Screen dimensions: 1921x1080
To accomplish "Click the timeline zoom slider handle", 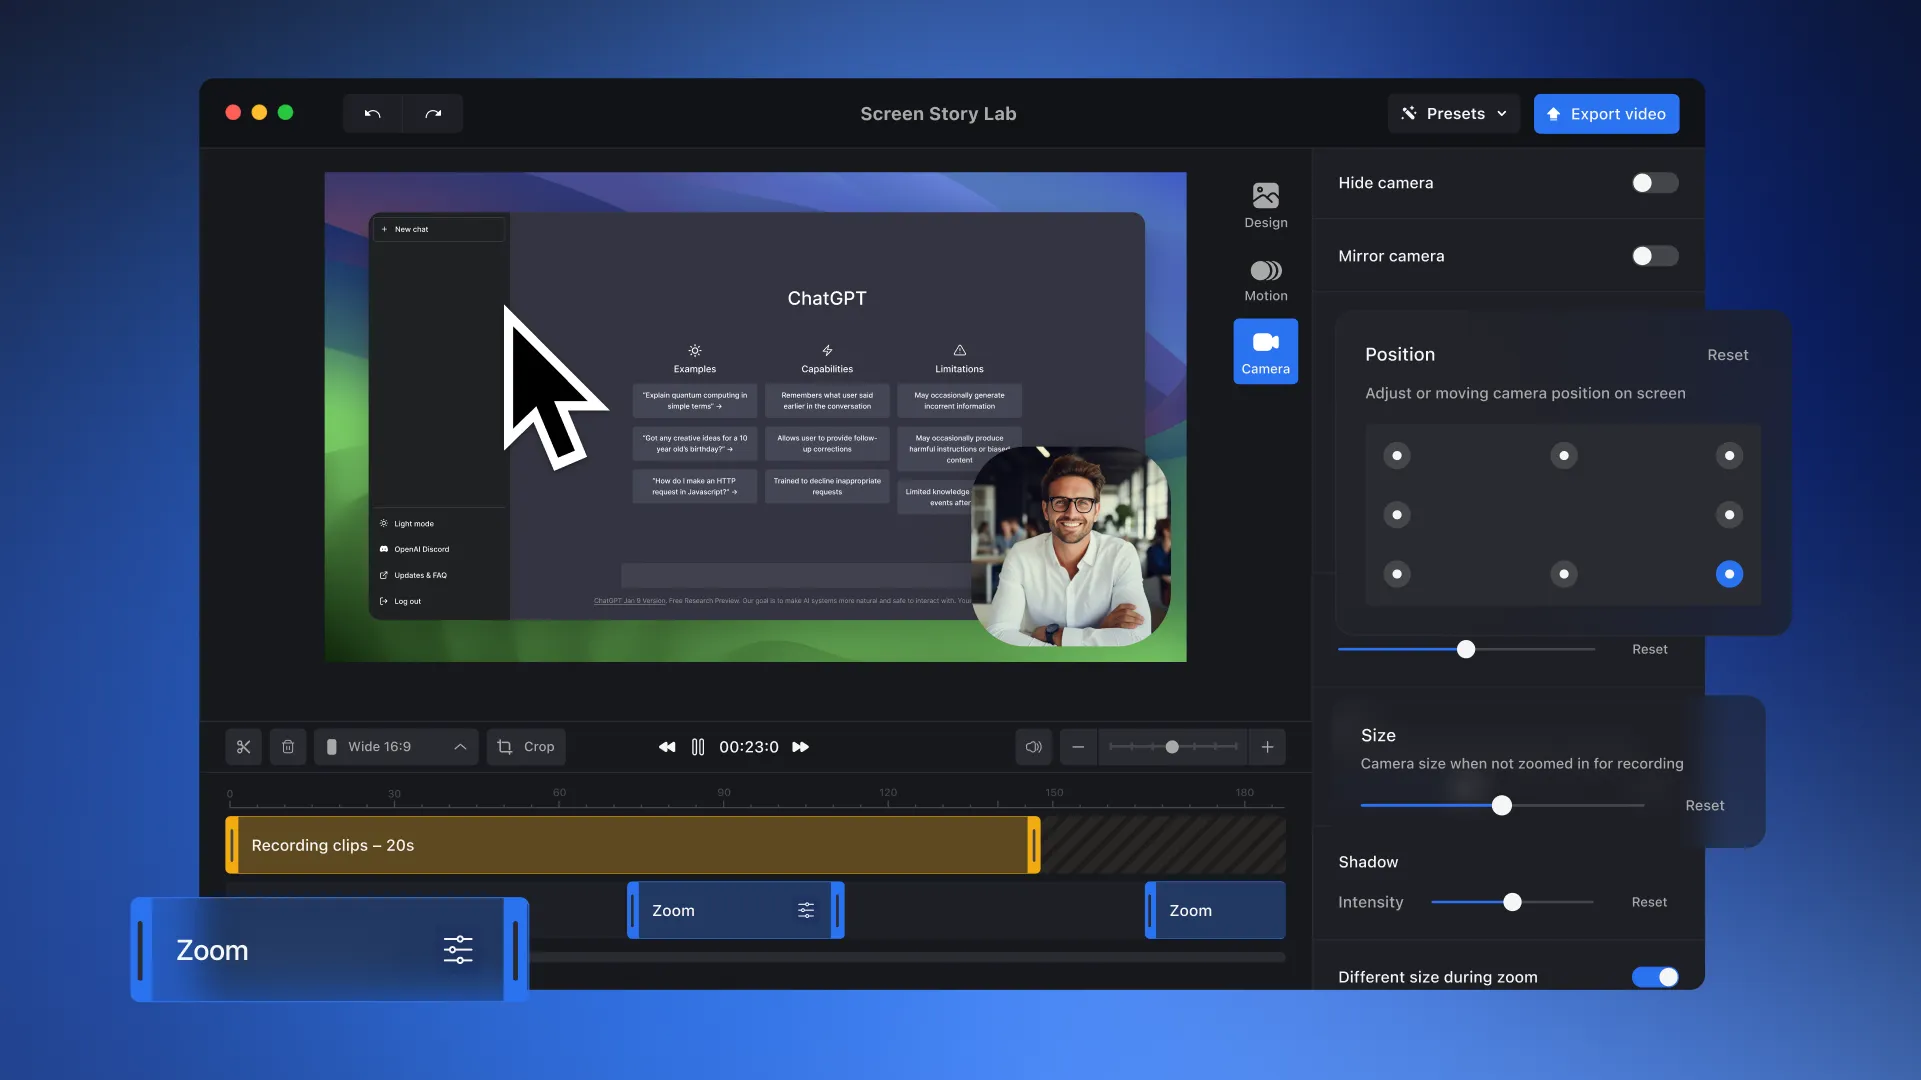I will 1172,747.
